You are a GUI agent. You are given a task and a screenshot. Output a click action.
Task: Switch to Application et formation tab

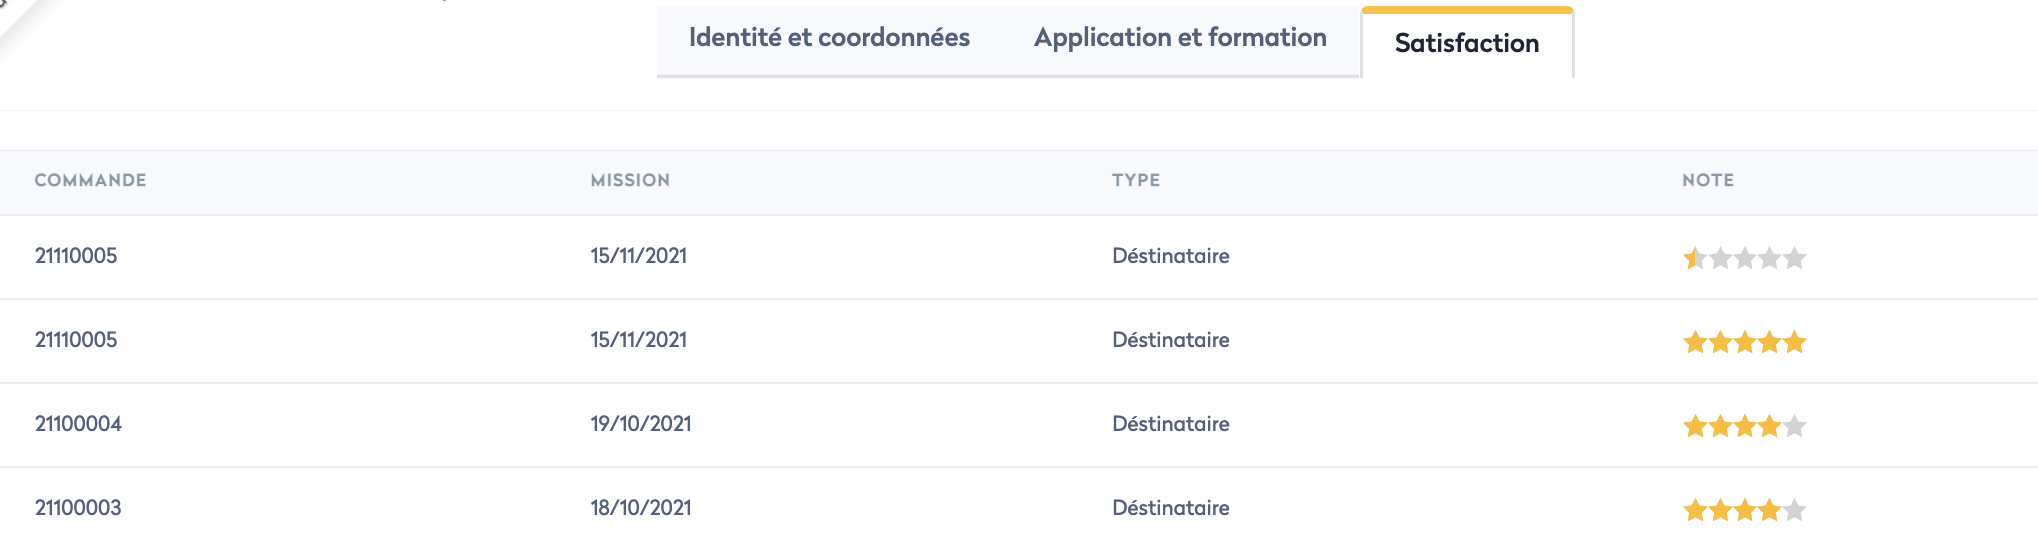click(1180, 38)
